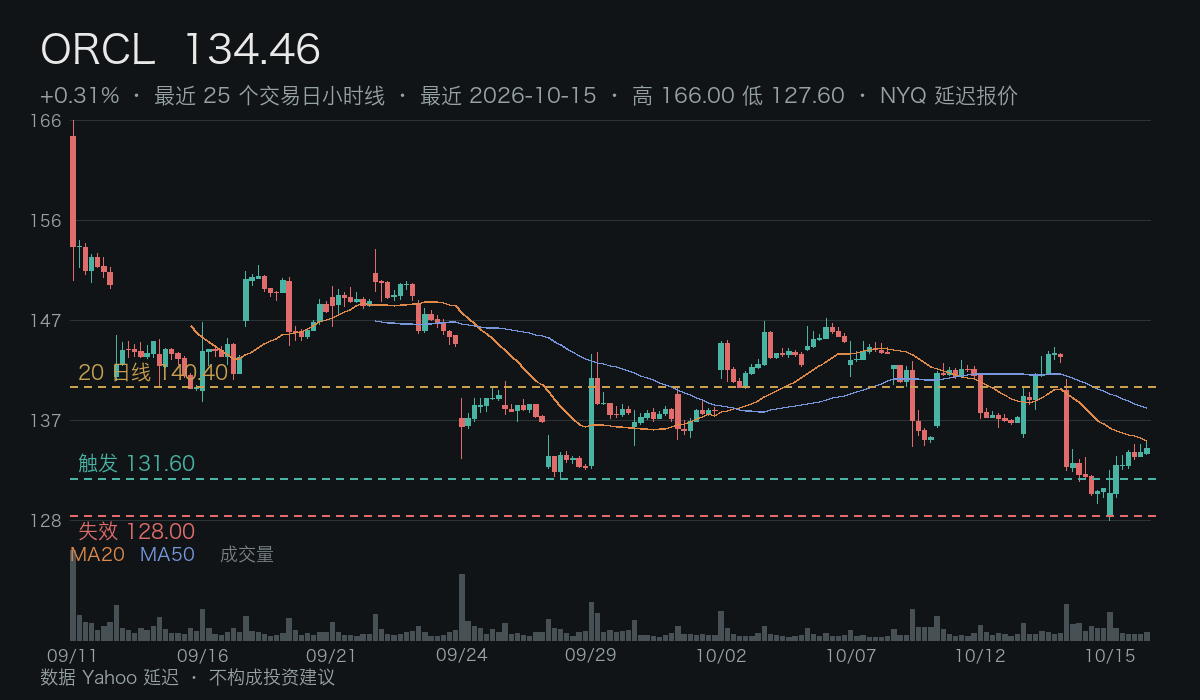Click the 成交量 volume legend label
This screenshot has width=1200, height=700.
[247, 555]
